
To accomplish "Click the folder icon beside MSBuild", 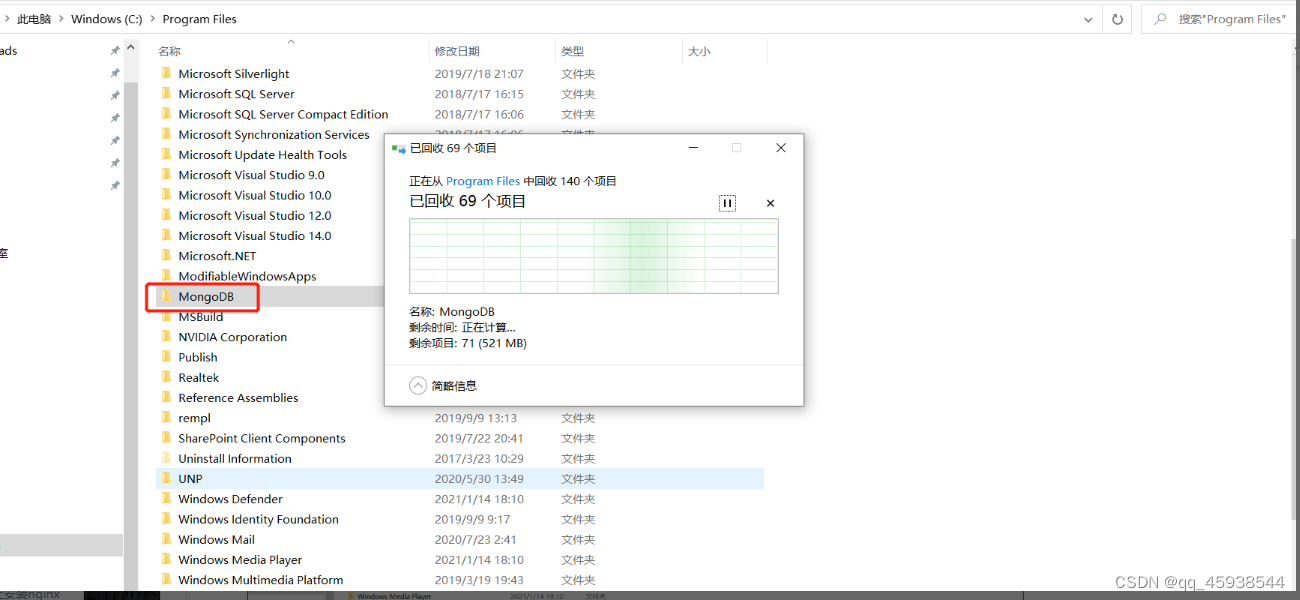I will pos(167,316).
